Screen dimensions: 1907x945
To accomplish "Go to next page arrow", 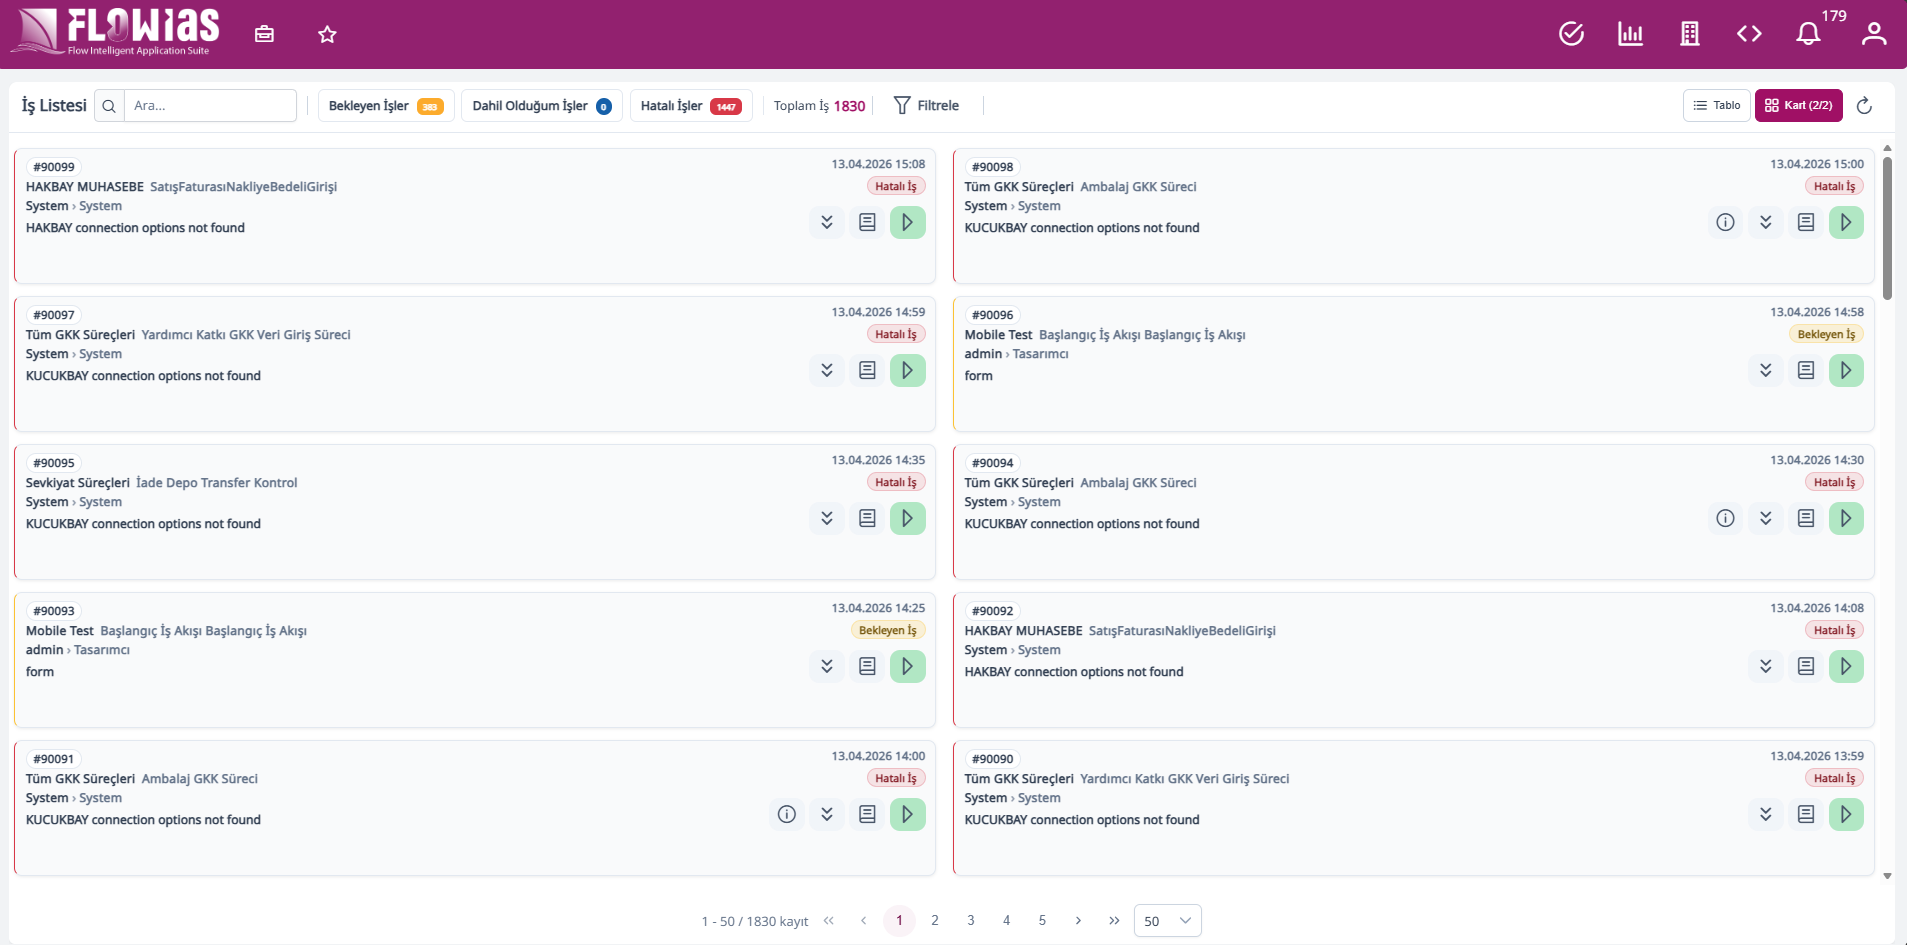I will 1078,920.
